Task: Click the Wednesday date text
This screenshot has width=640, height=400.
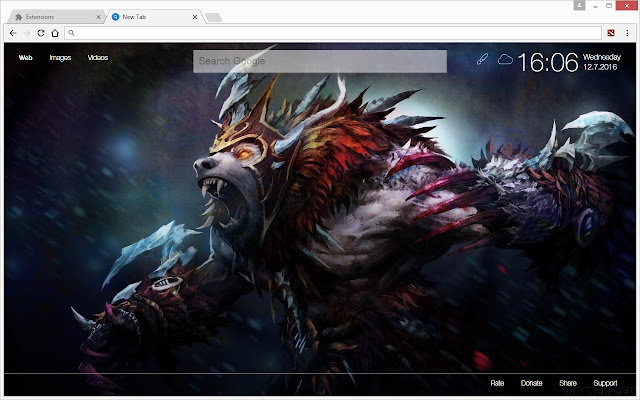Action: coord(602,57)
